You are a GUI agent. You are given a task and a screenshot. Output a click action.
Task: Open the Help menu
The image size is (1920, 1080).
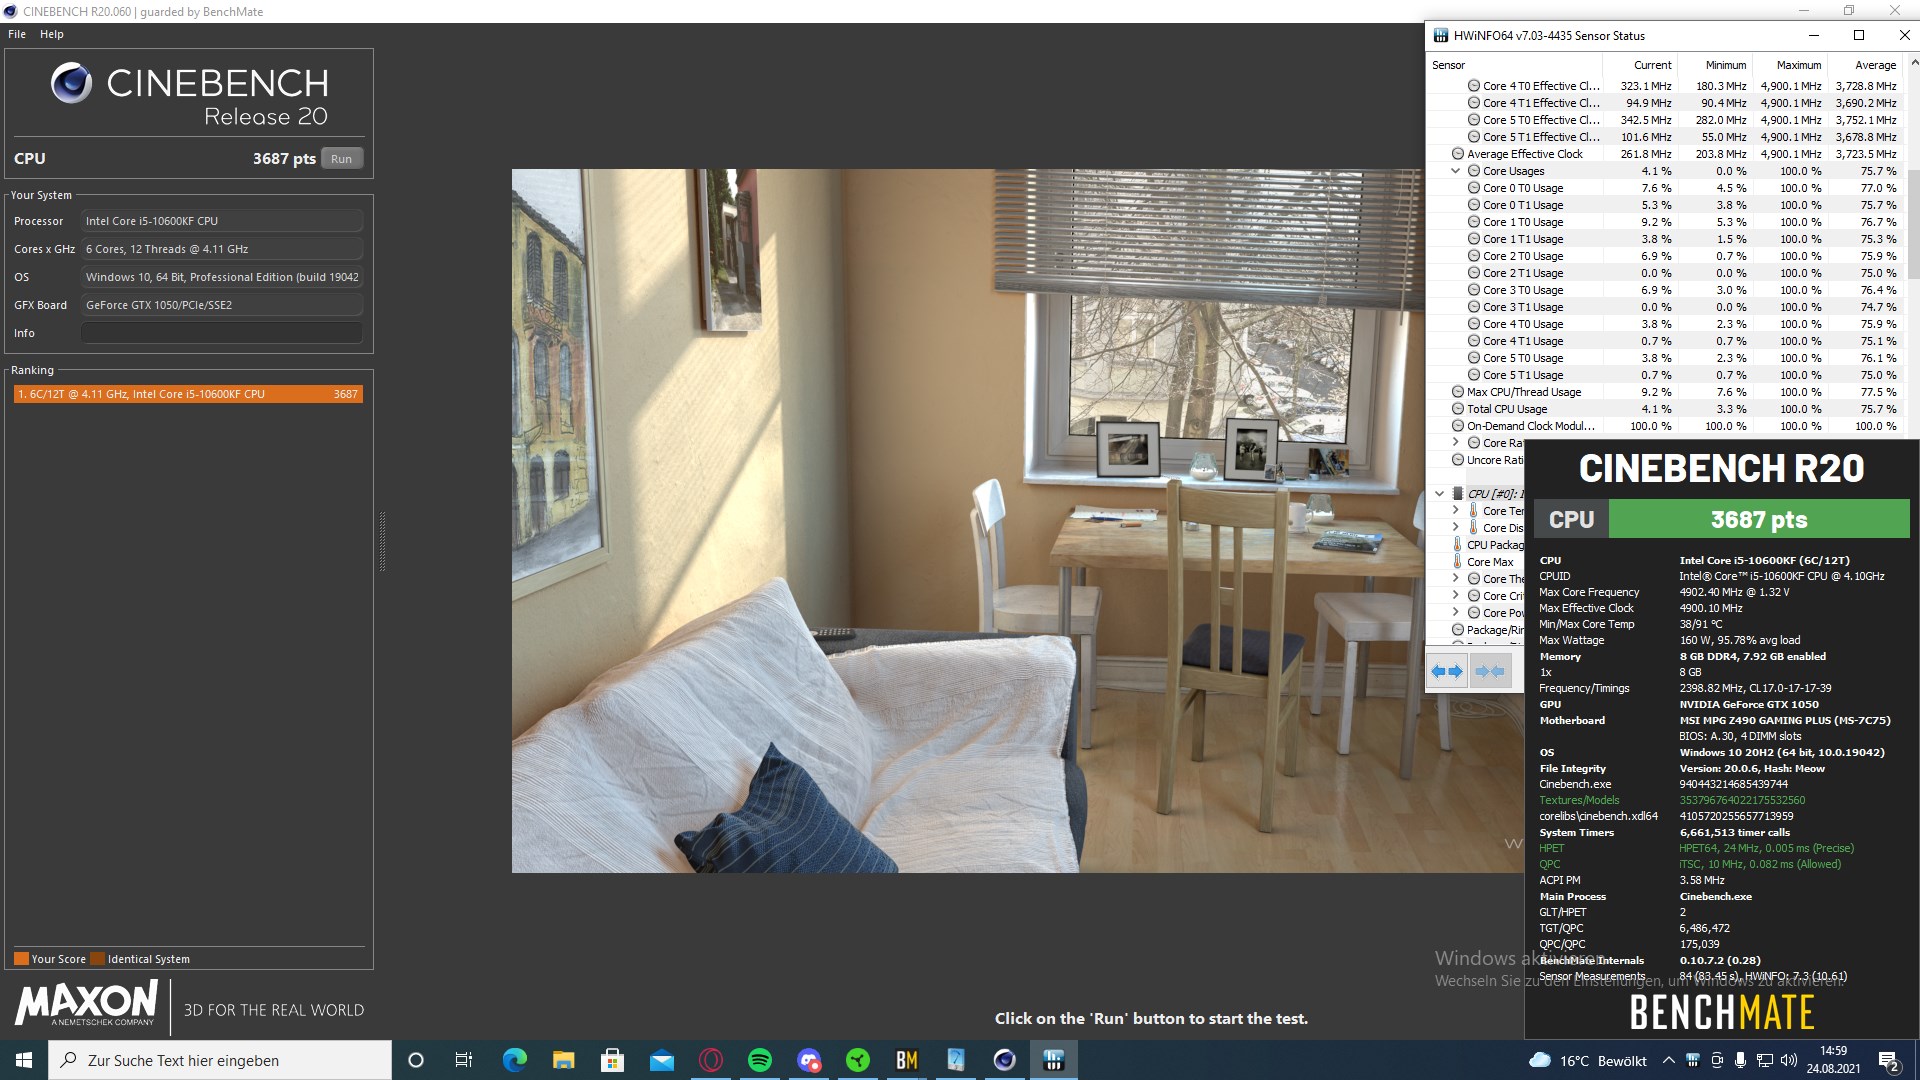(52, 34)
